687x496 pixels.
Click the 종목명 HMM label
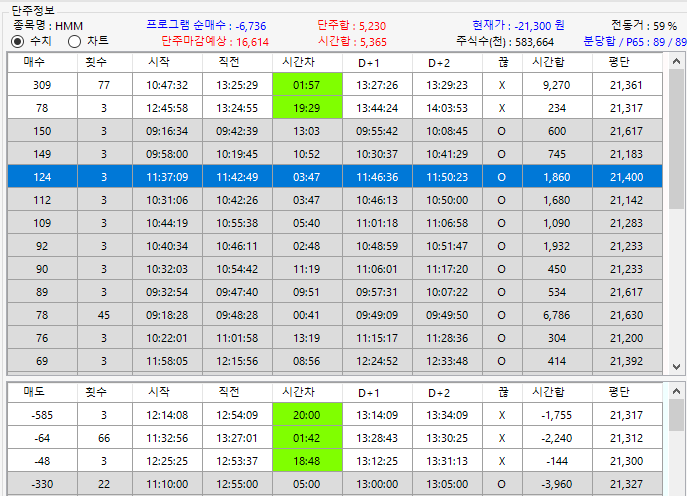click(48, 26)
